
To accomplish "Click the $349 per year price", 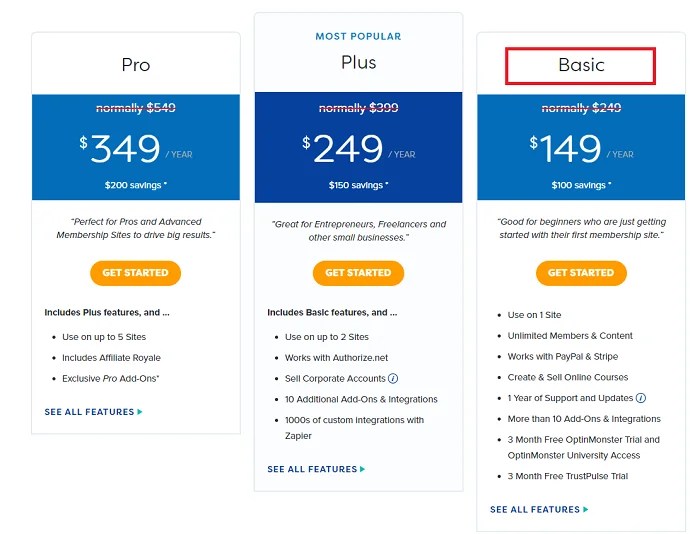I will click(x=136, y=149).
